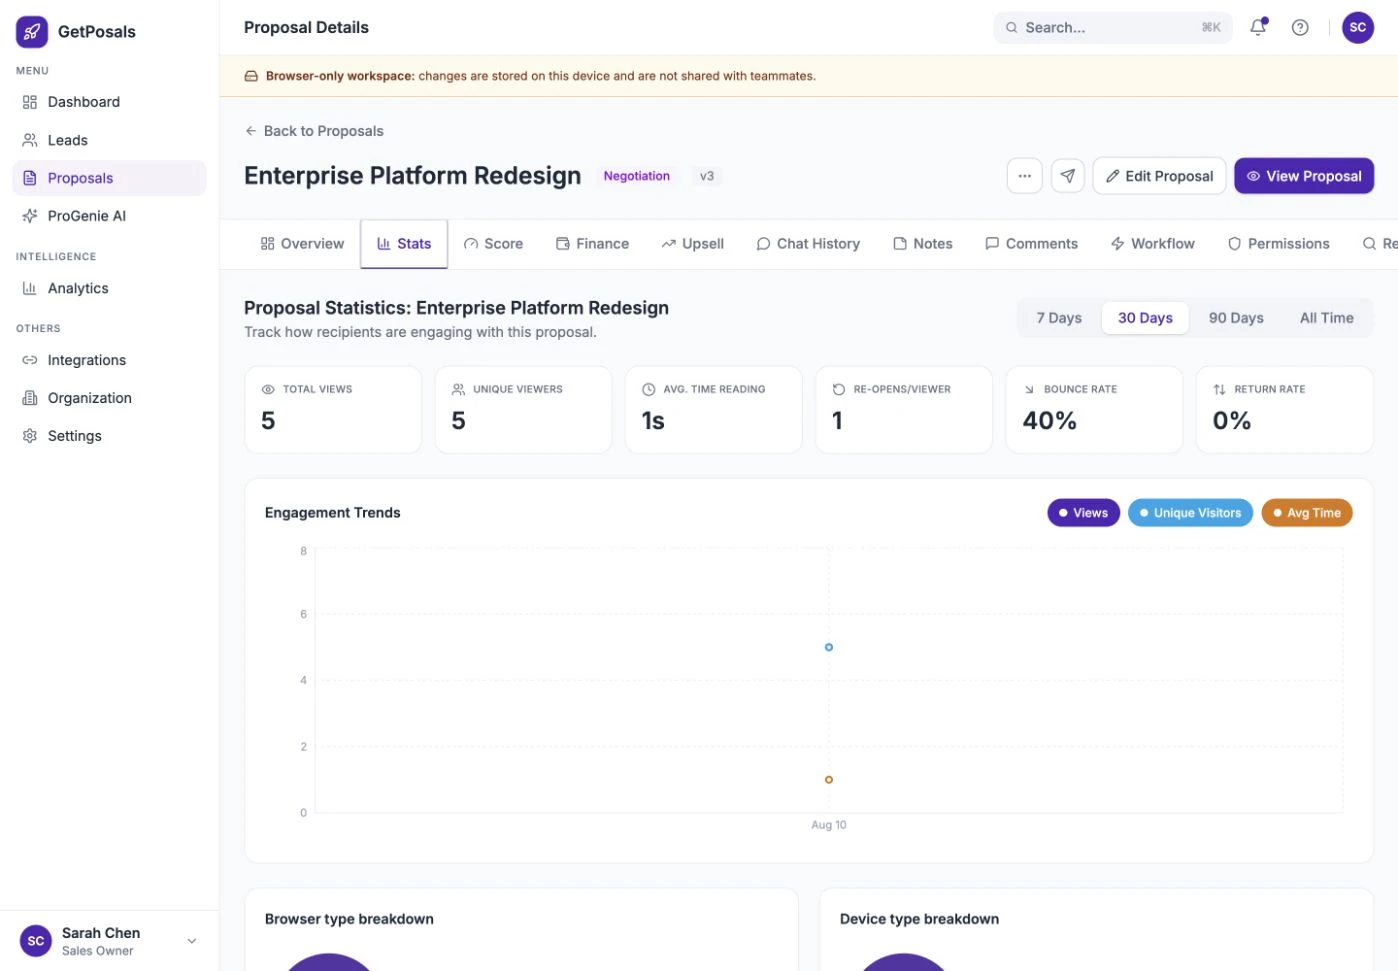Toggle the Views series on the chart
This screenshot has height=971, width=1398.
(1084, 513)
